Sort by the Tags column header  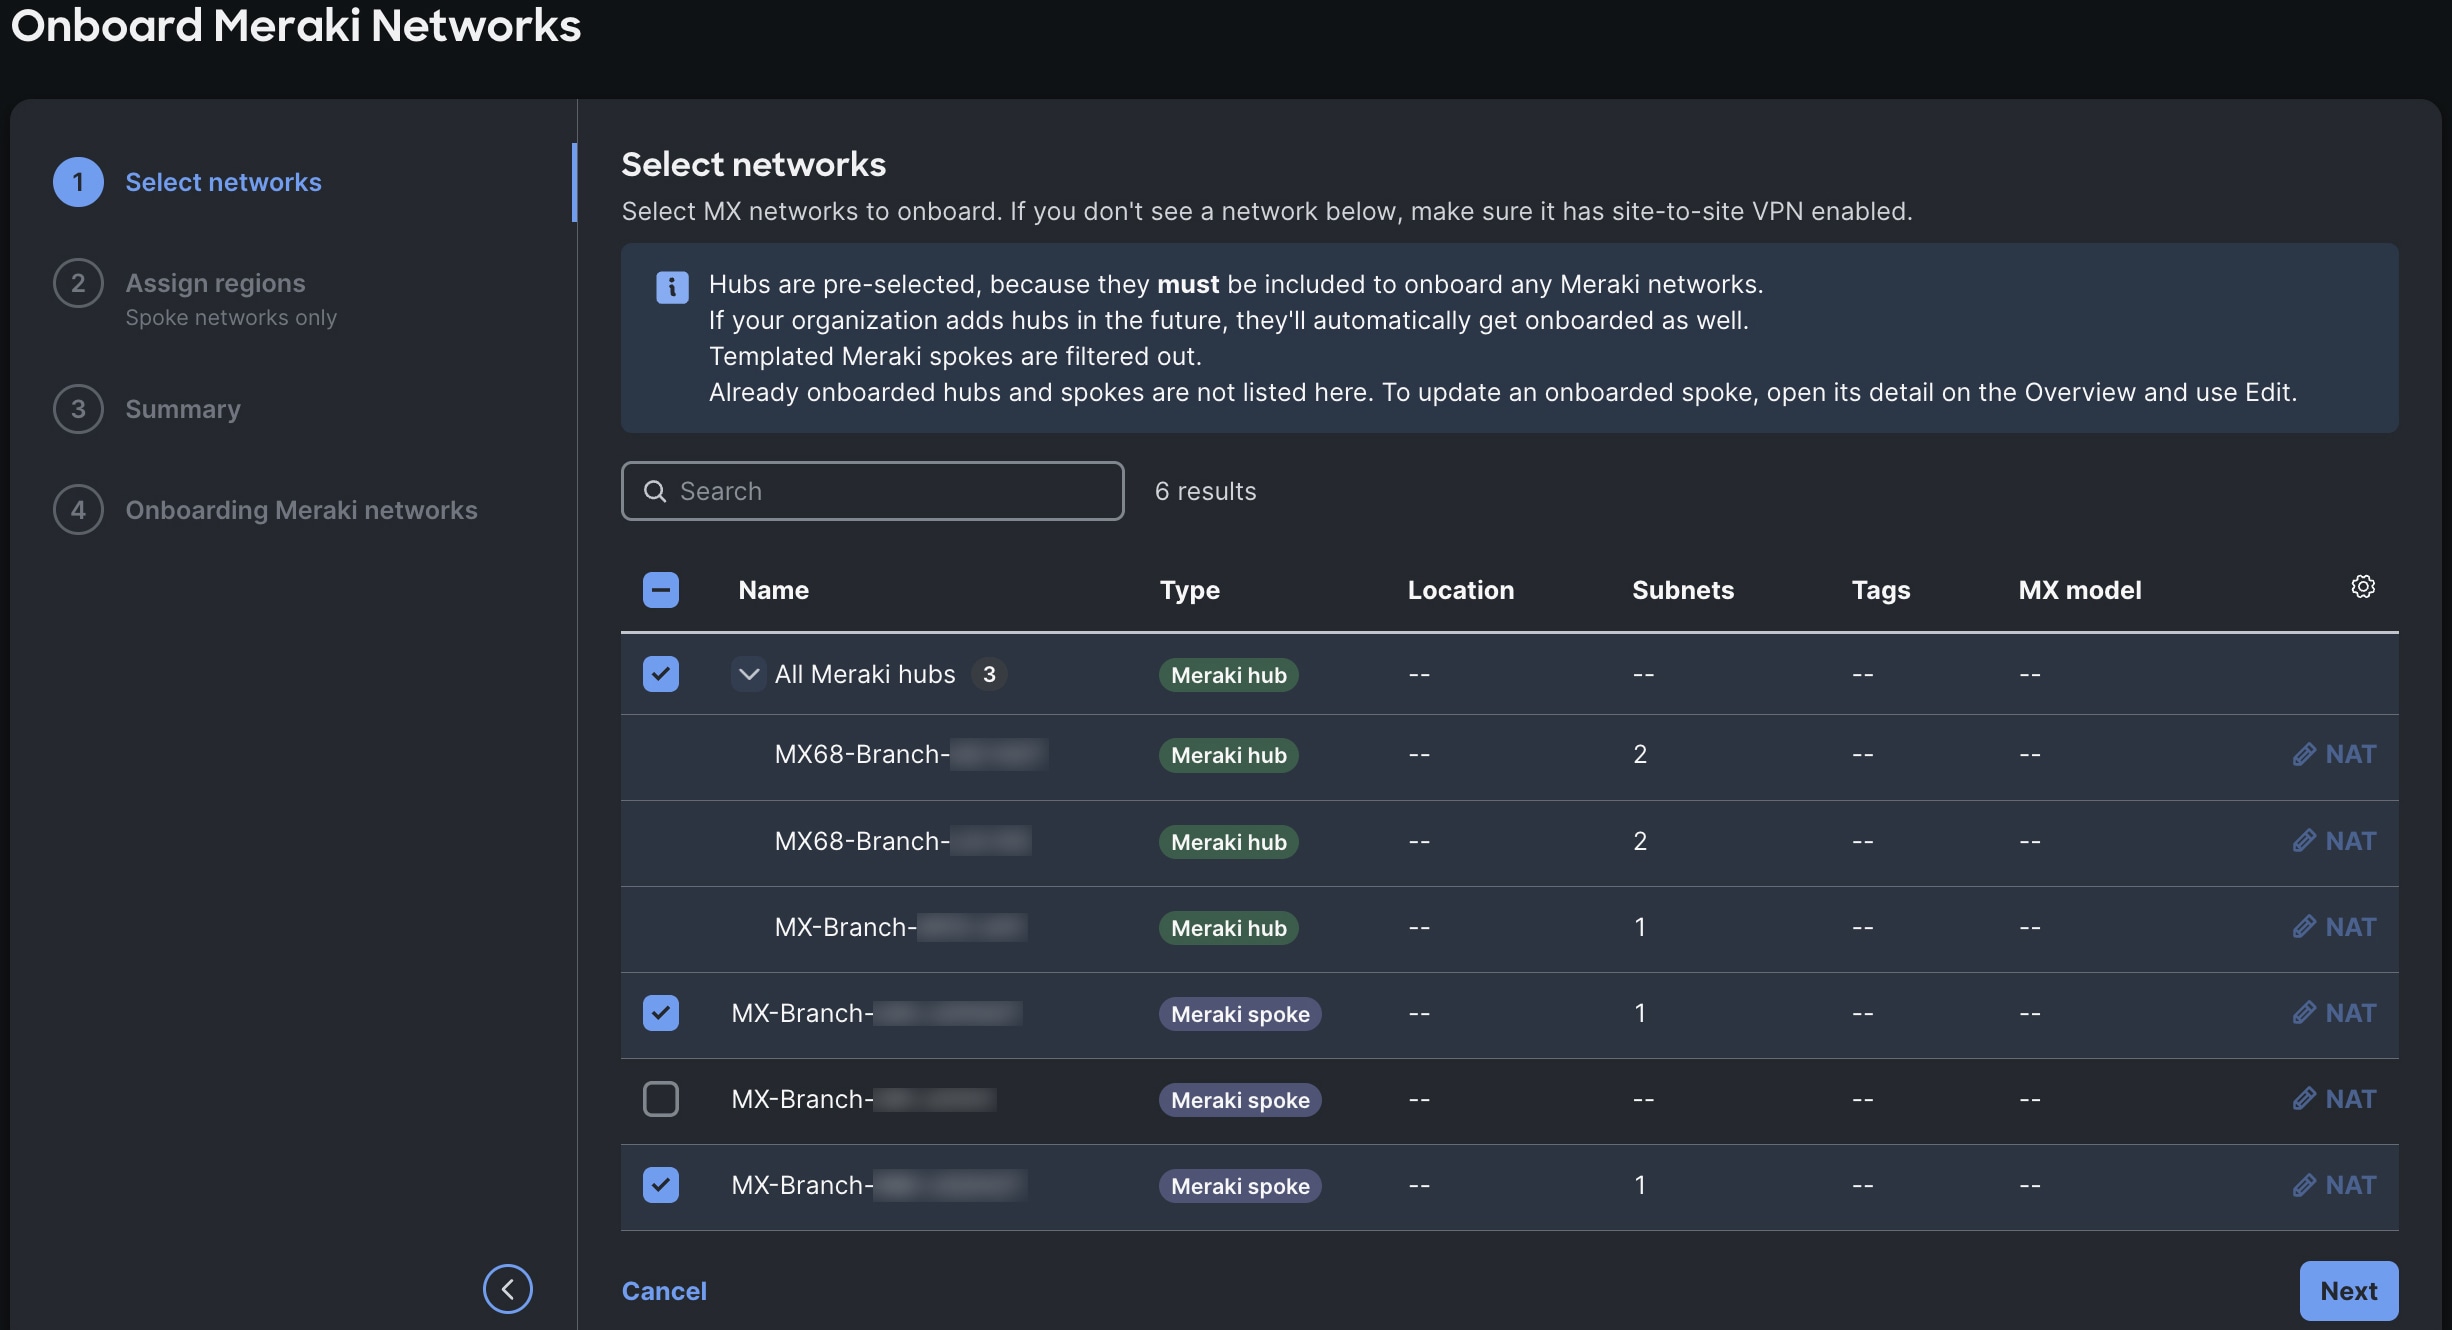click(1881, 590)
